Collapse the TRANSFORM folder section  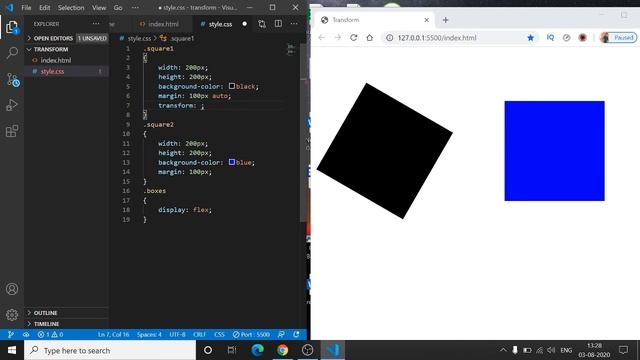coord(67,49)
